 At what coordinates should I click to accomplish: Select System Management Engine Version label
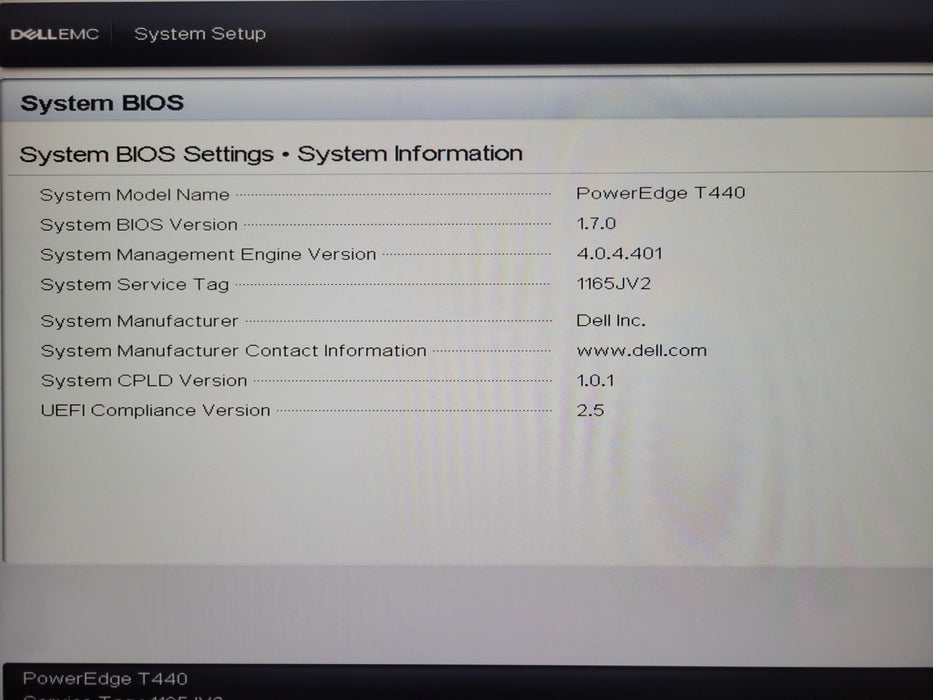click(208, 255)
